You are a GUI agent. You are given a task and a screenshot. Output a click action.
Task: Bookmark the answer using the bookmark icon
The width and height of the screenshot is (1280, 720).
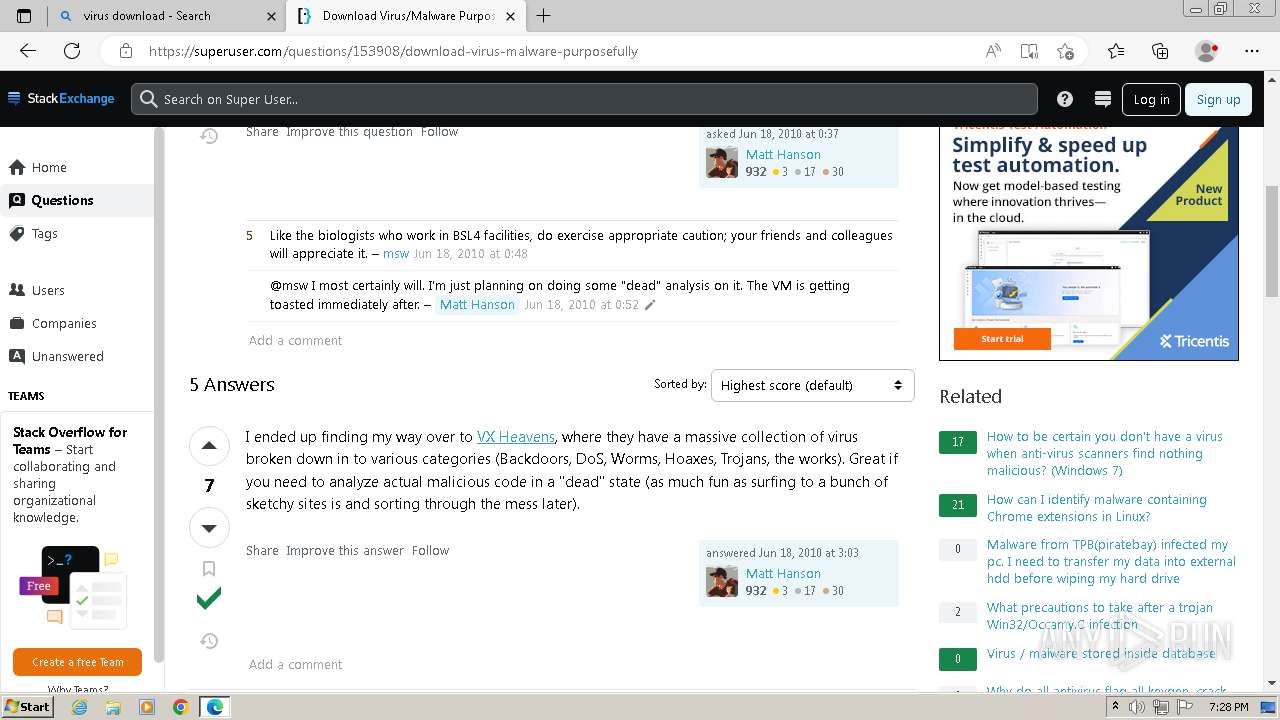[209, 569]
